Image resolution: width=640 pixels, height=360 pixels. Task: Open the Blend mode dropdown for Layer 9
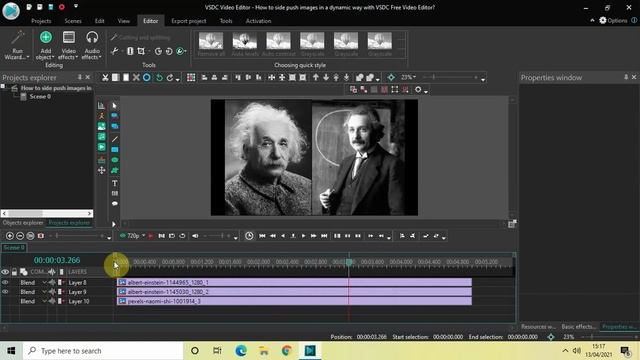pyautogui.click(x=44, y=292)
